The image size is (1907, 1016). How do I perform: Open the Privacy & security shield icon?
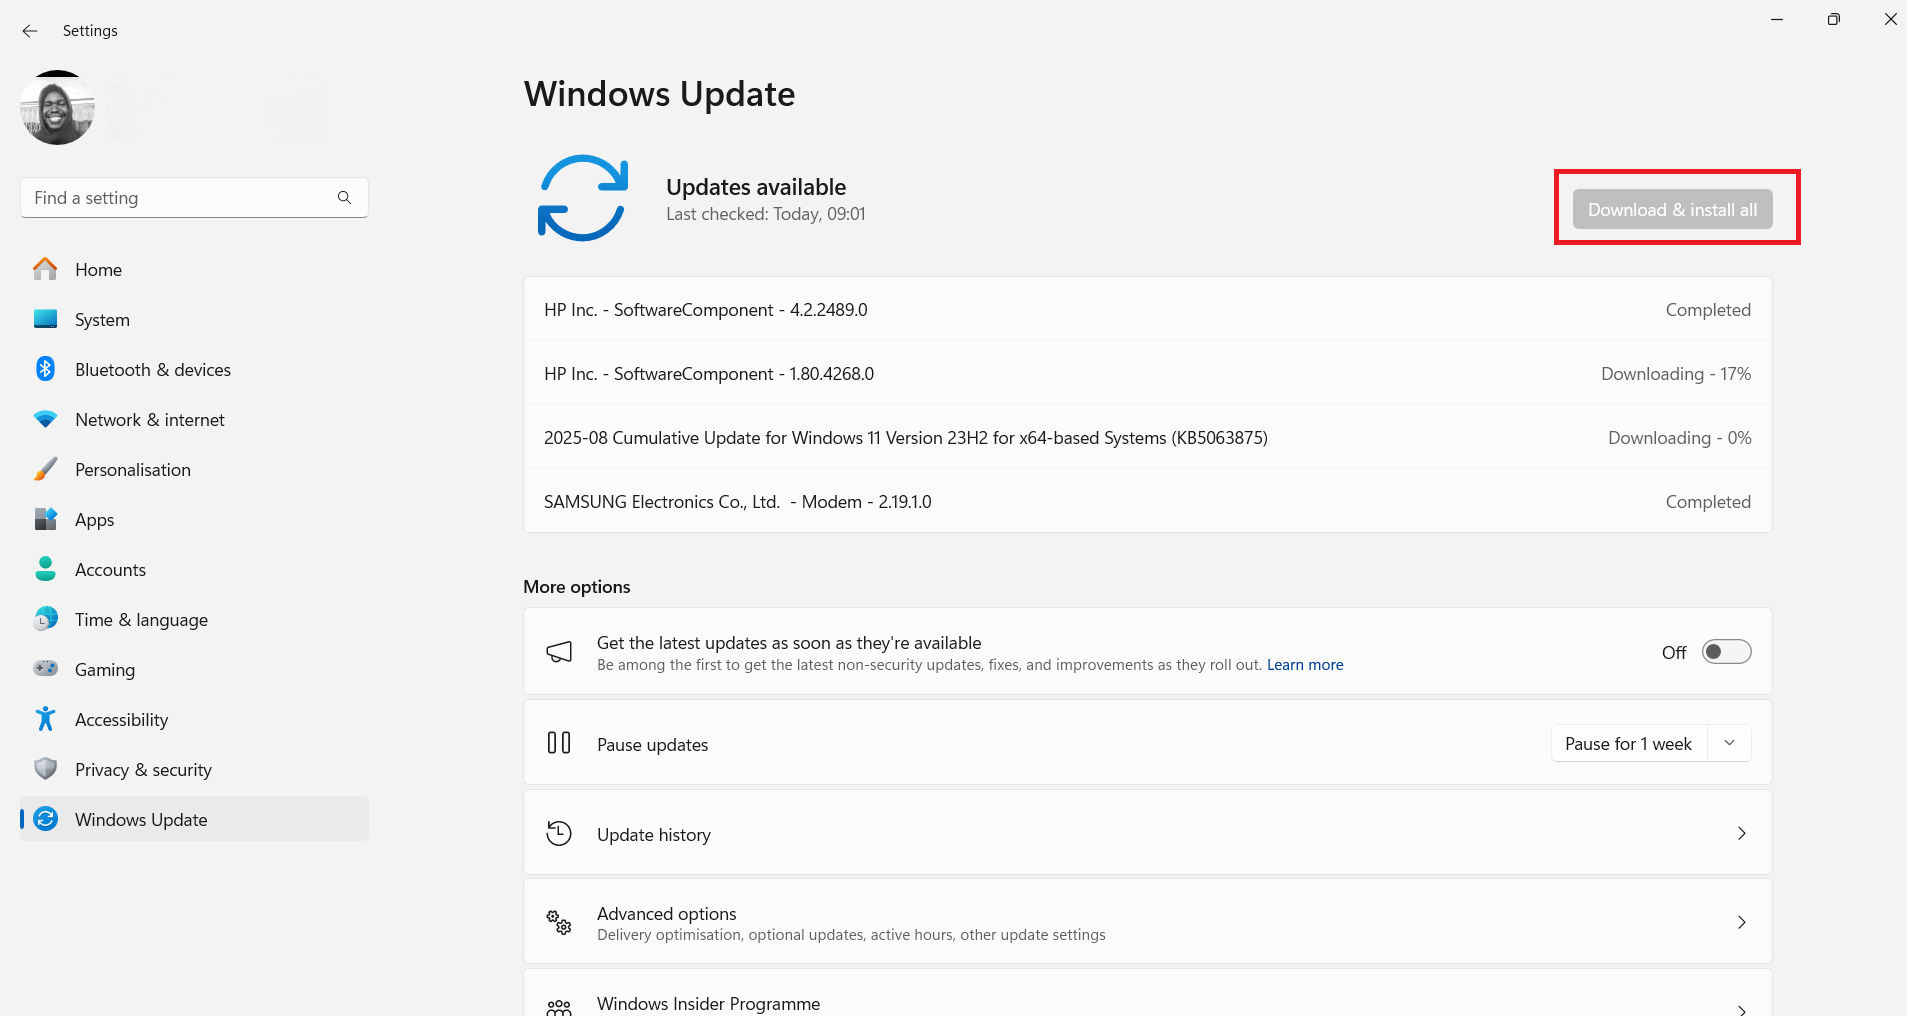coord(45,769)
